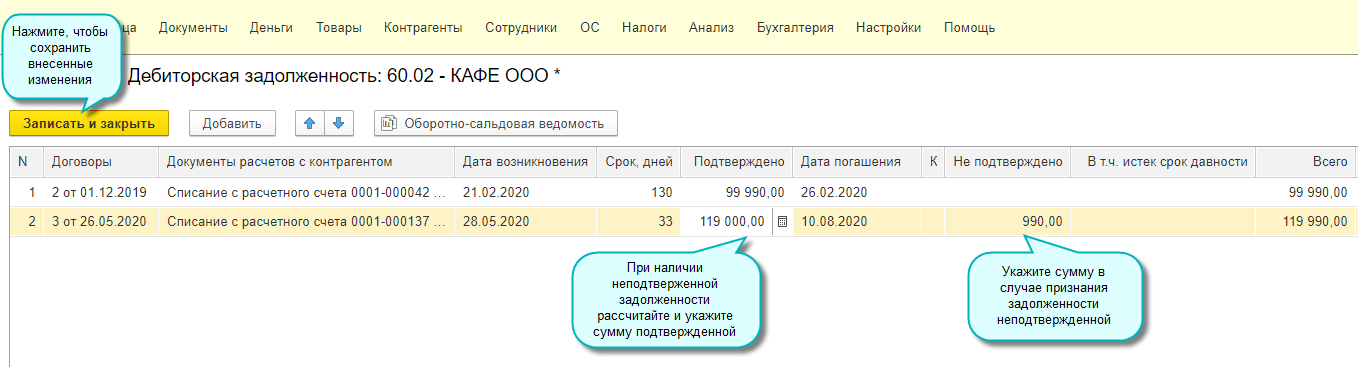Open the Налоги menu
Screen dimensions: 1358x367
tap(644, 28)
